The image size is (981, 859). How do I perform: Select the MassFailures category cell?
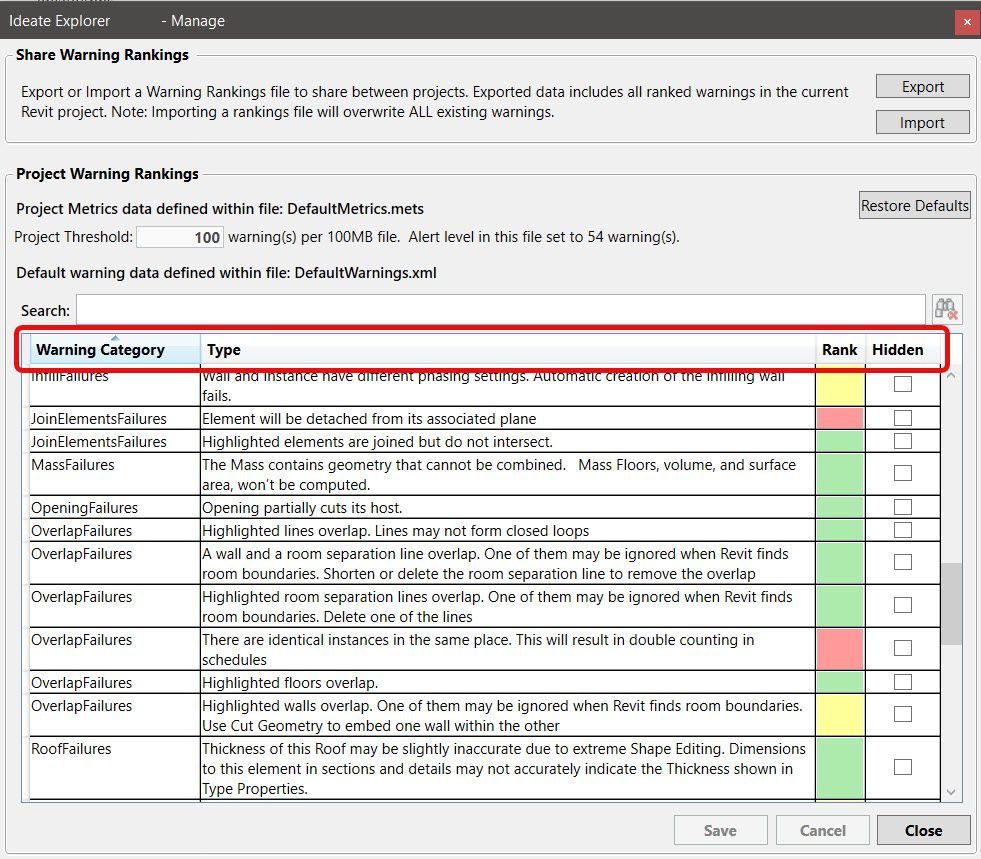114,474
